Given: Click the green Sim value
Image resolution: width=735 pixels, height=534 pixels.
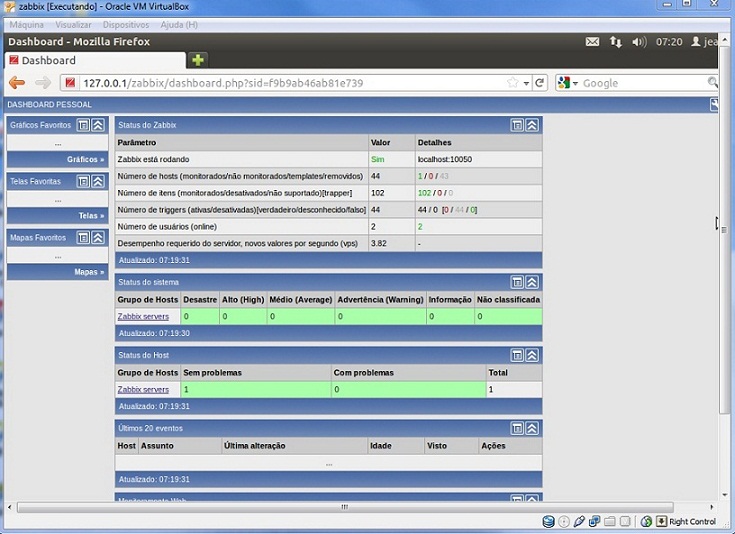Looking at the screenshot, I should pyautogui.click(x=377, y=159).
